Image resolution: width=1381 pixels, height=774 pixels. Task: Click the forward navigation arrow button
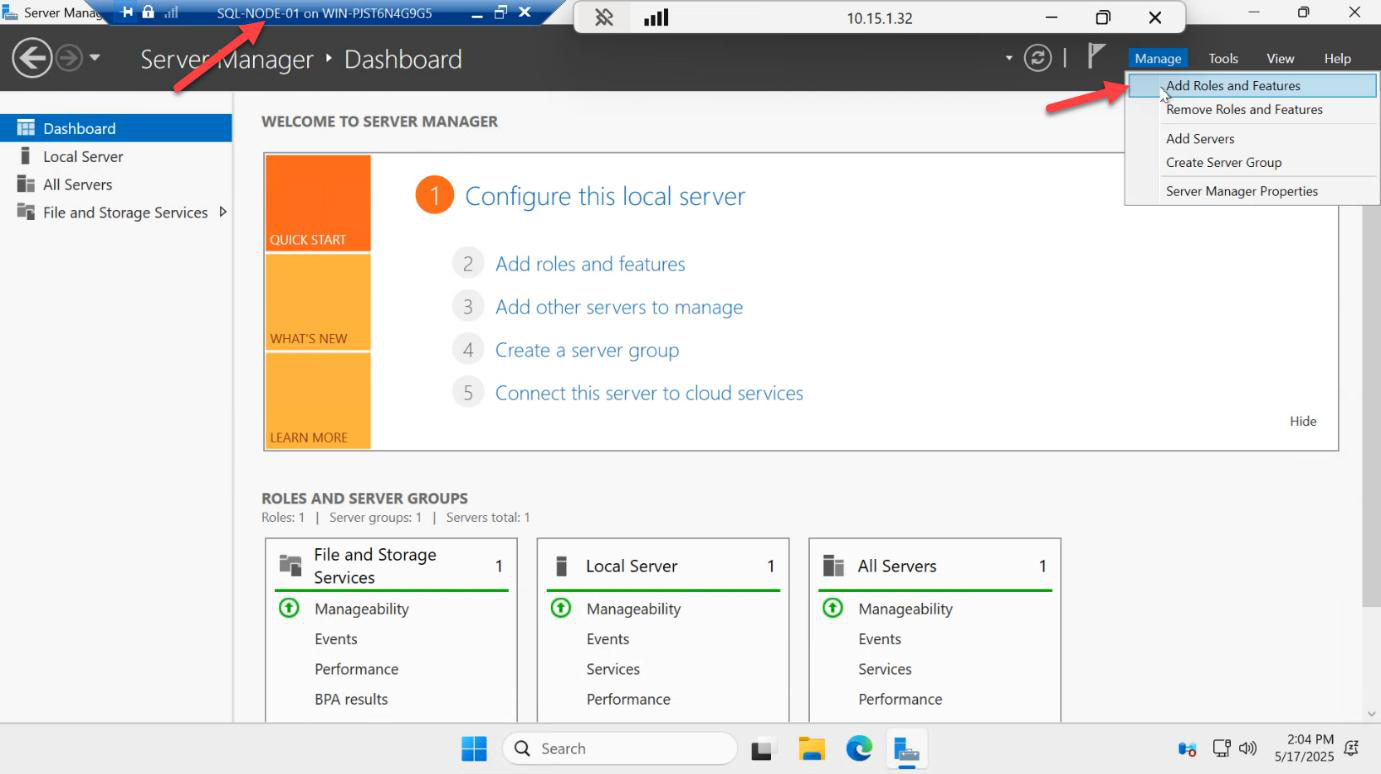point(69,59)
